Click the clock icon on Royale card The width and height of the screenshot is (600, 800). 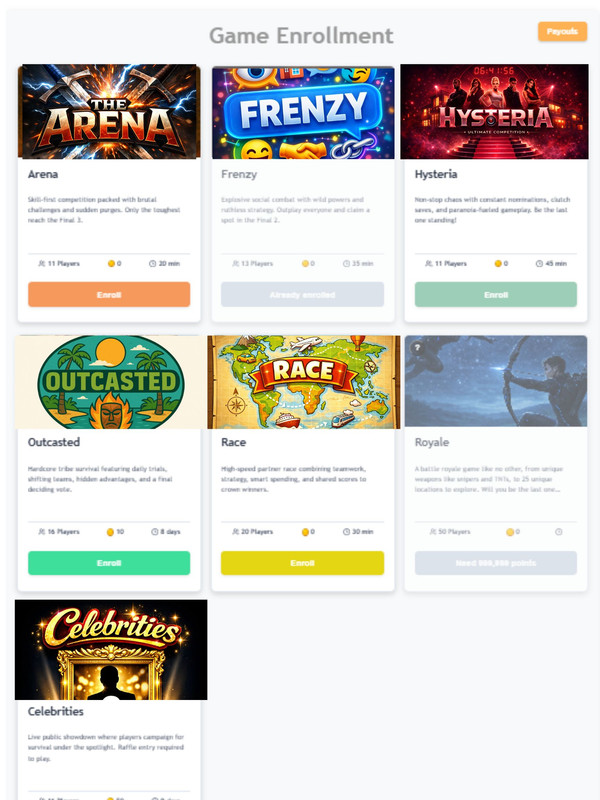[x=559, y=532]
